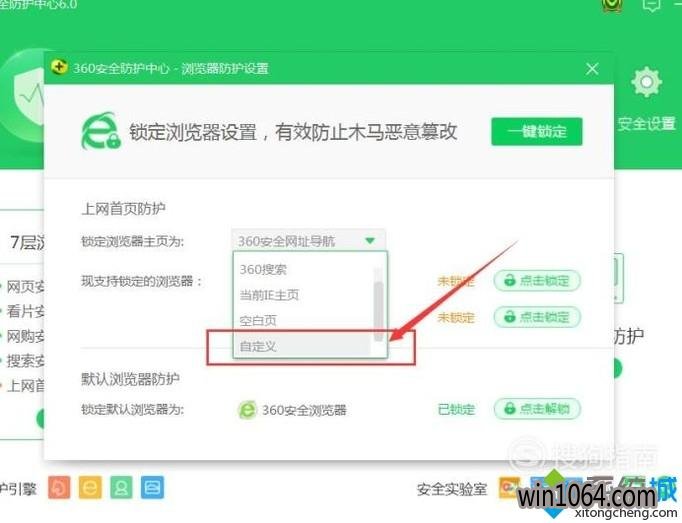Click the green engine icon at bottom

pos(121,487)
